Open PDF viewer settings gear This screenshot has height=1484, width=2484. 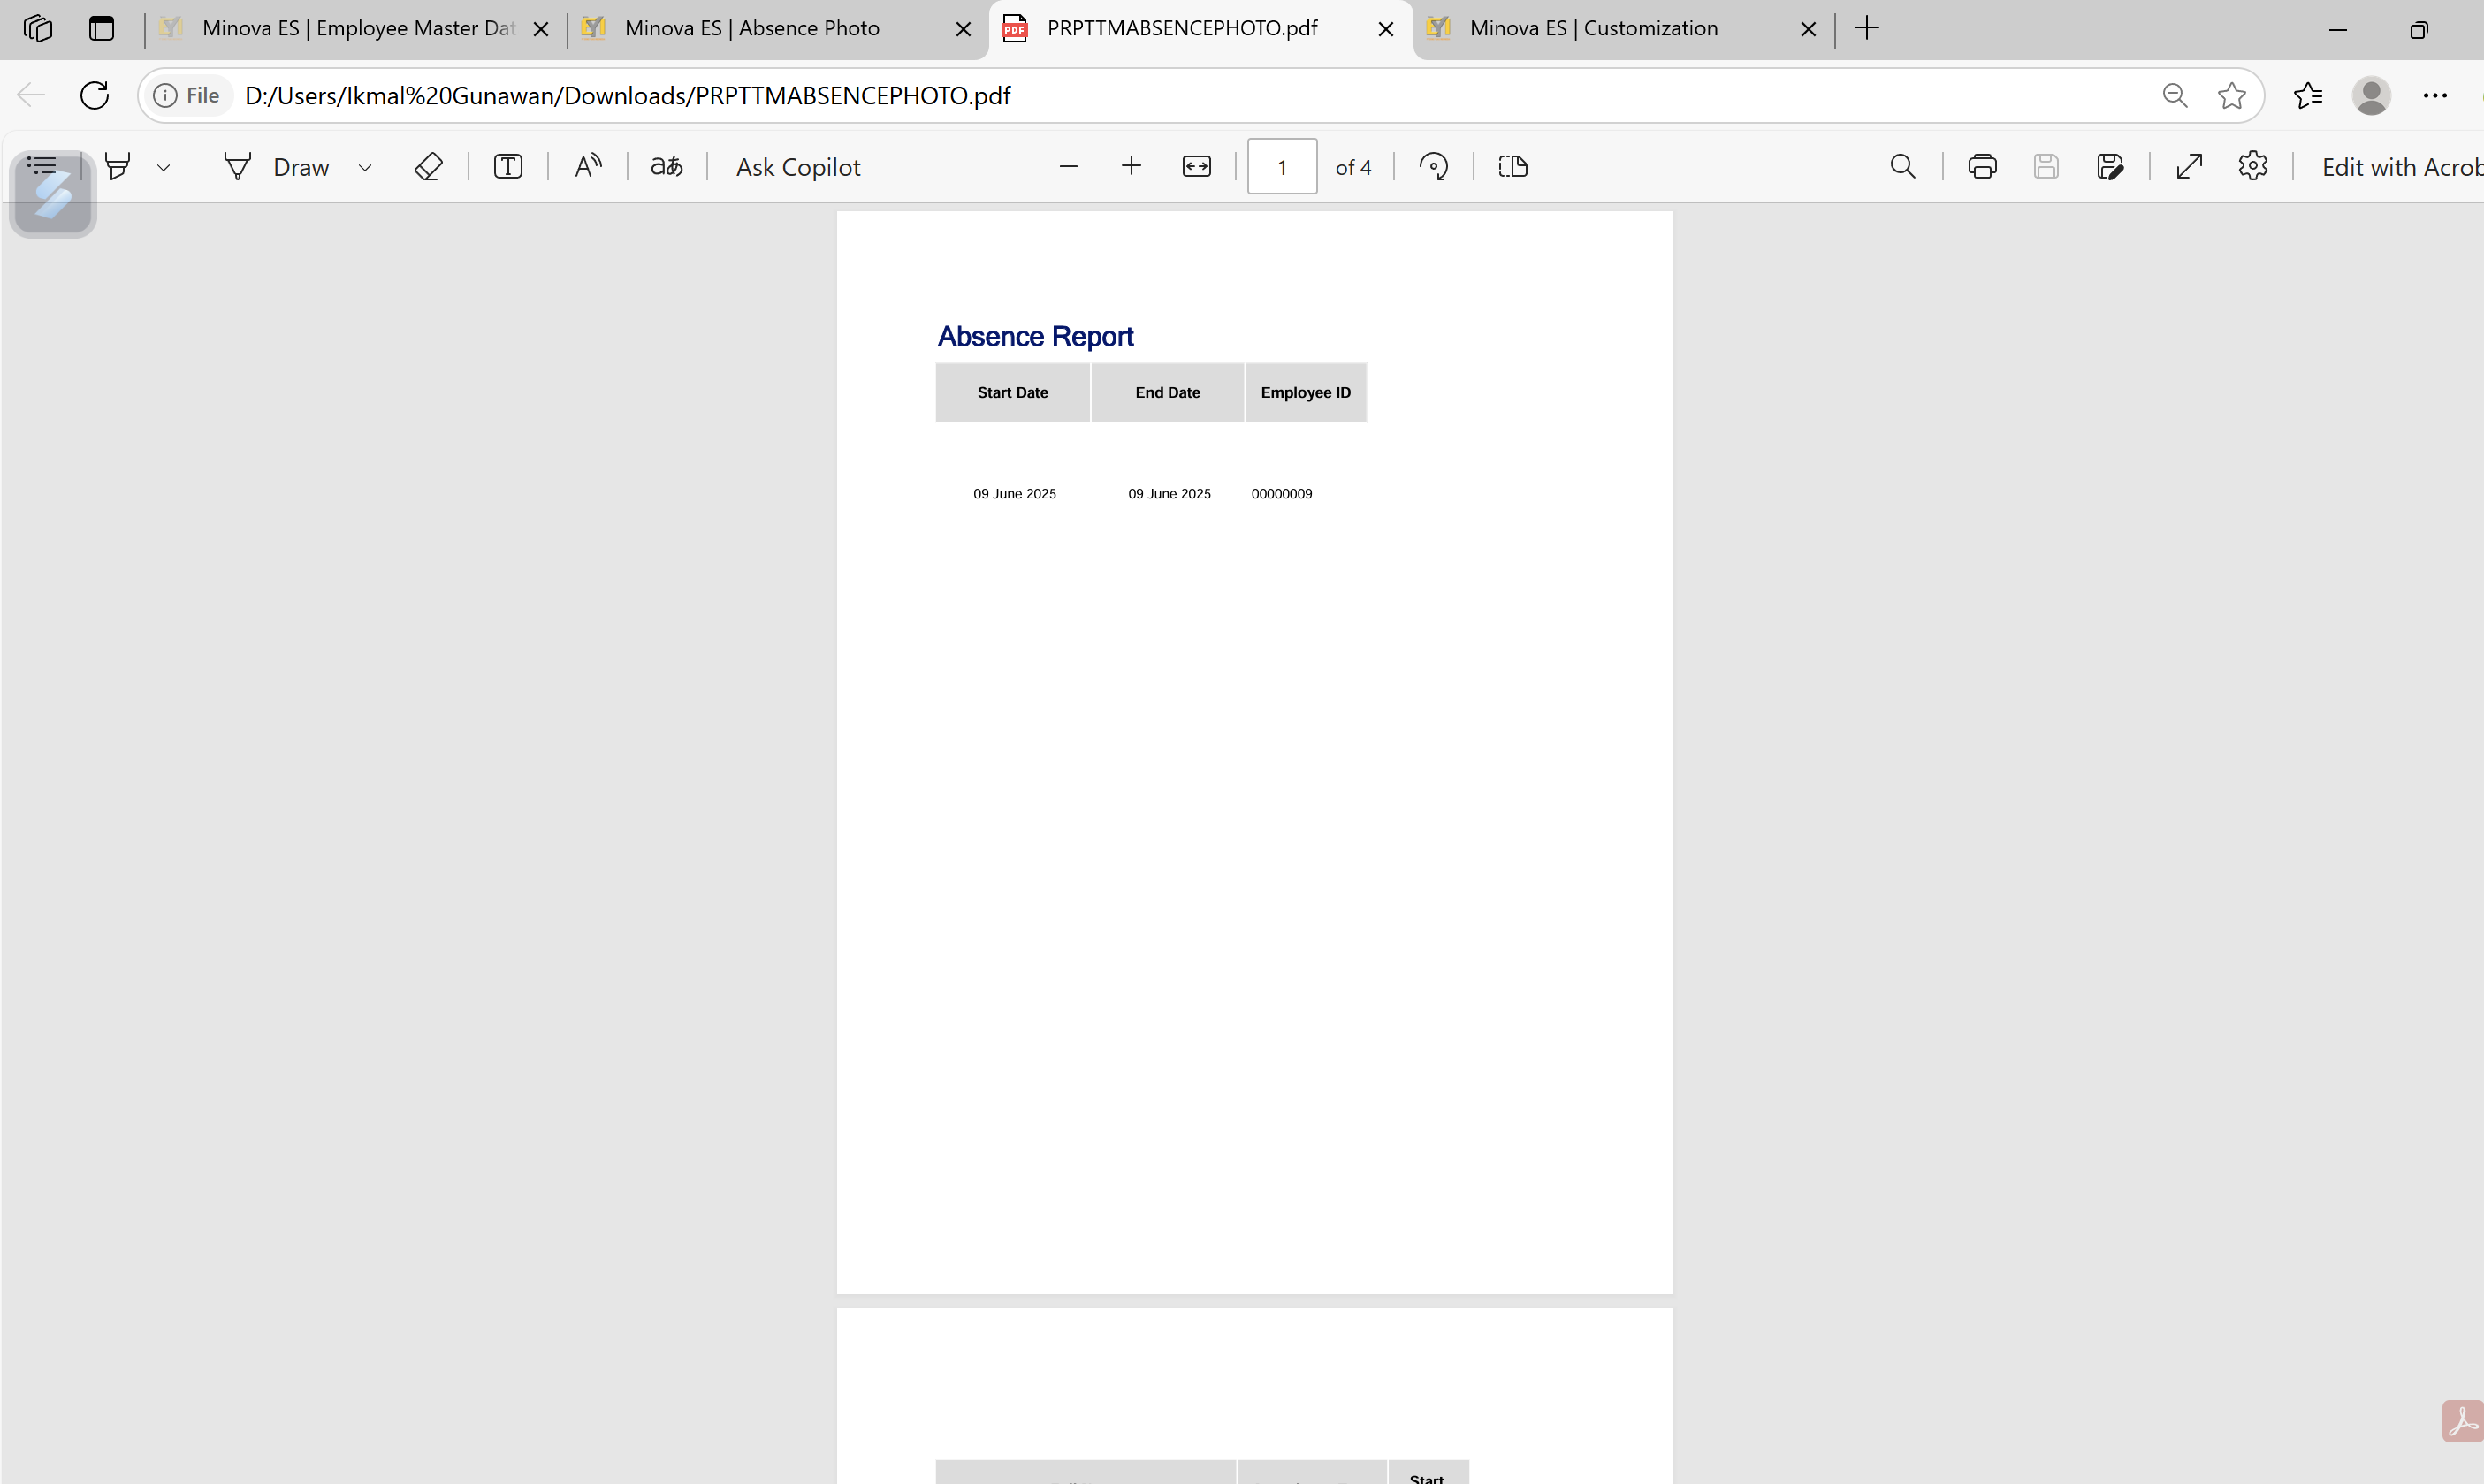pos(2252,166)
